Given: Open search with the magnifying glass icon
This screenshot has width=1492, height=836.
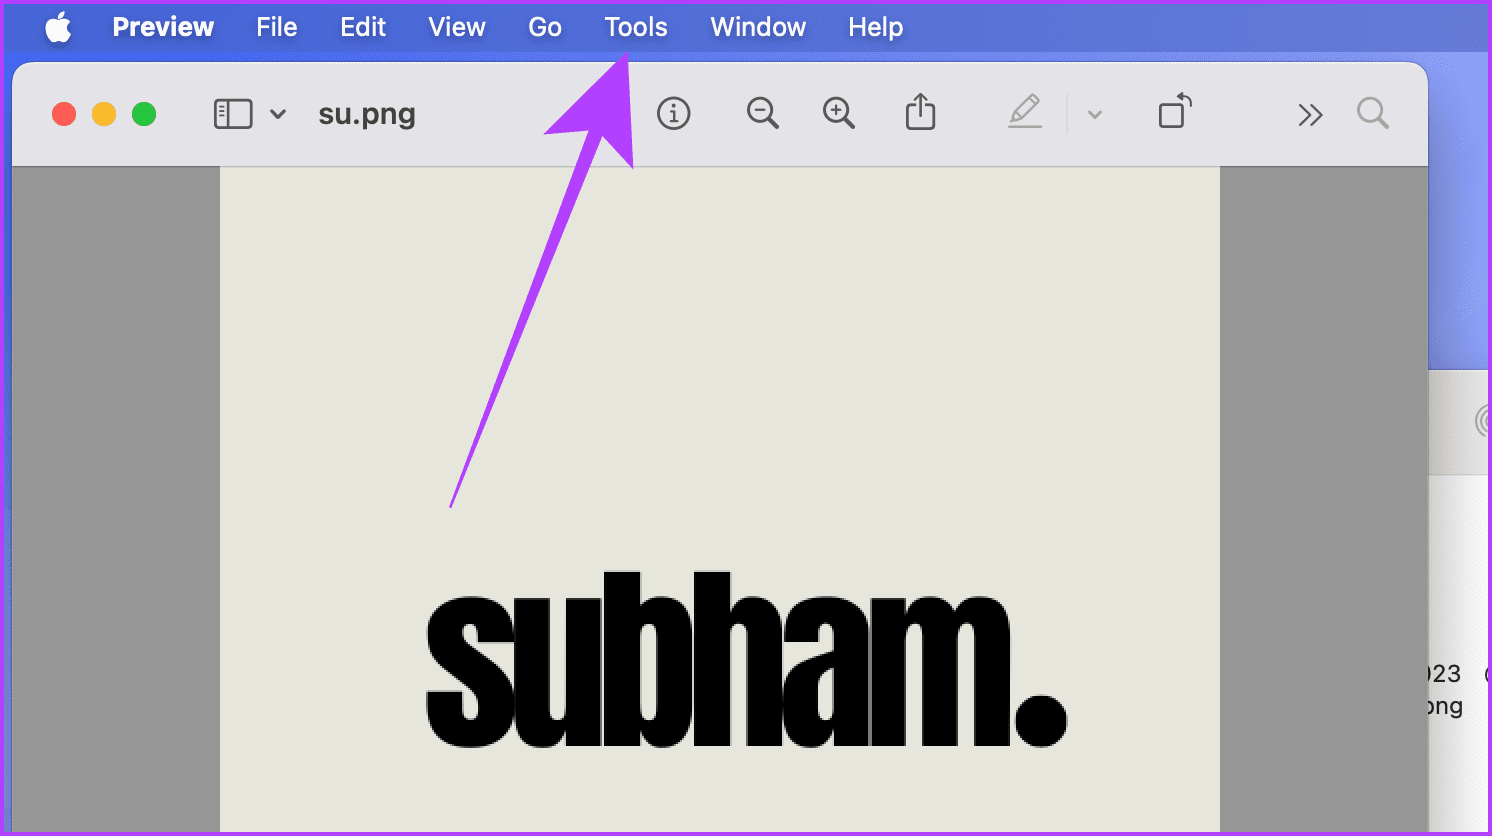Looking at the screenshot, I should [x=1372, y=113].
